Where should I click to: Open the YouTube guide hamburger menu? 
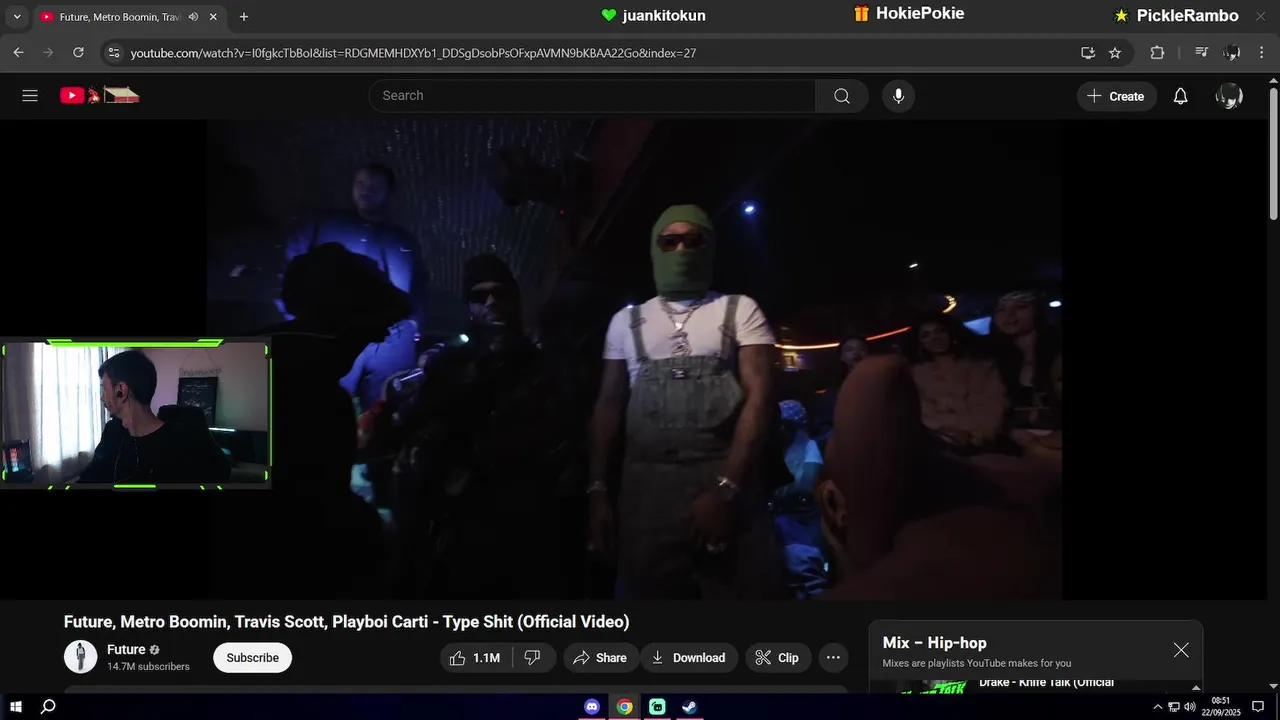click(30, 96)
